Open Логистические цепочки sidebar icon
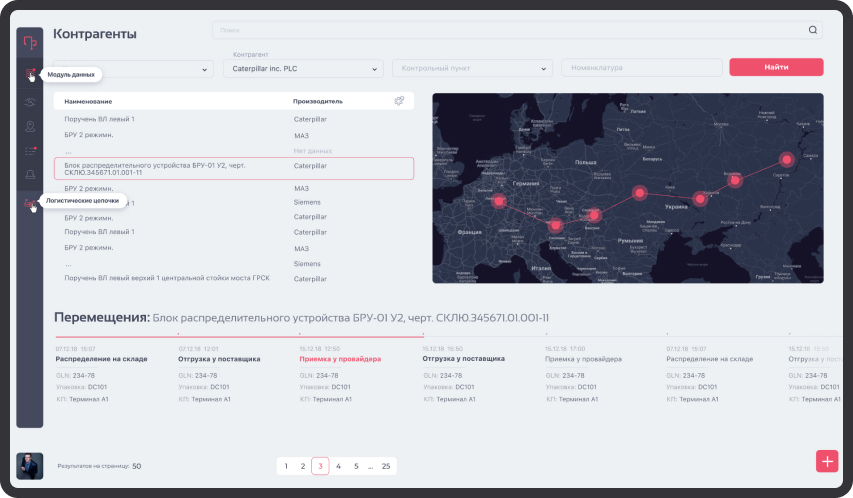 click(x=30, y=204)
